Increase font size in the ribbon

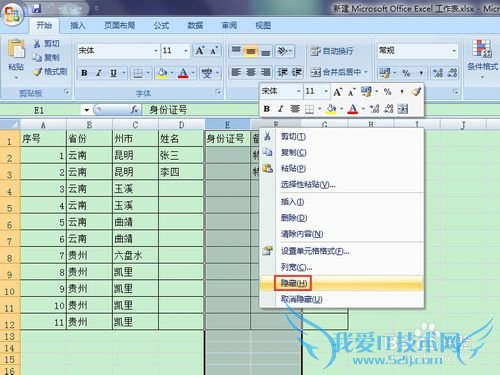pyautogui.click(x=200, y=51)
